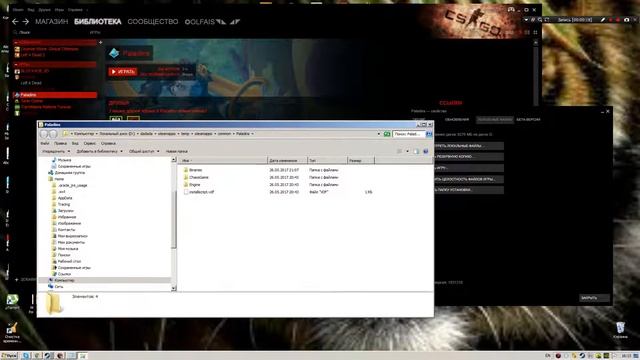Open Explorer help icon

pyautogui.click(x=426, y=151)
